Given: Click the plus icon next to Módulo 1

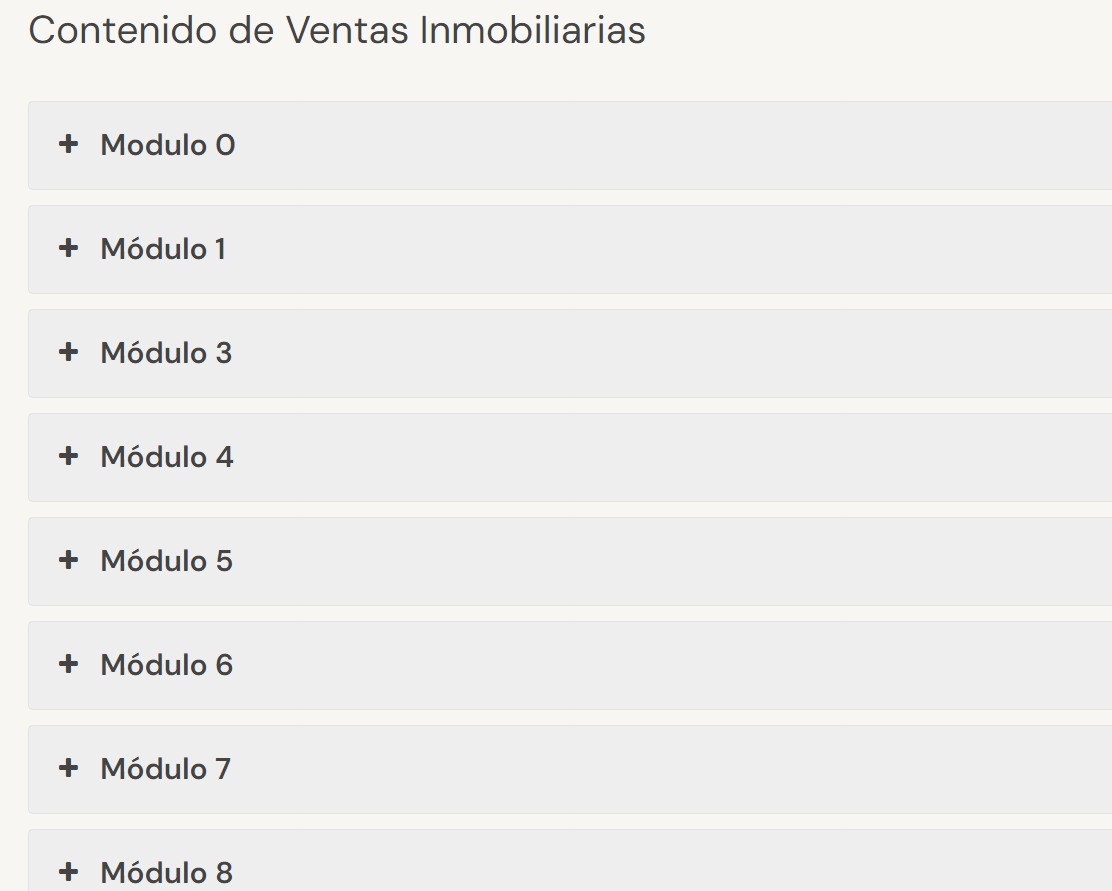Looking at the screenshot, I should [x=68, y=248].
